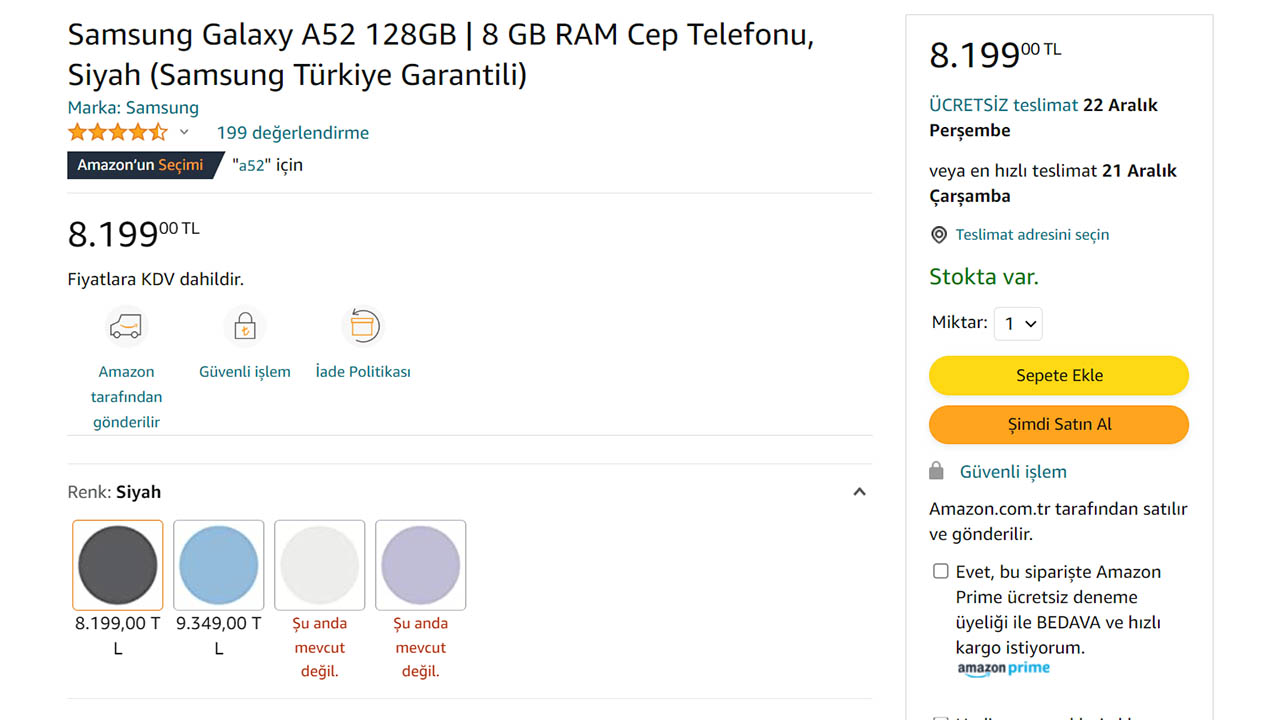Click the delivery address location pin icon
Screen dimensions: 1280x720
pos(939,235)
